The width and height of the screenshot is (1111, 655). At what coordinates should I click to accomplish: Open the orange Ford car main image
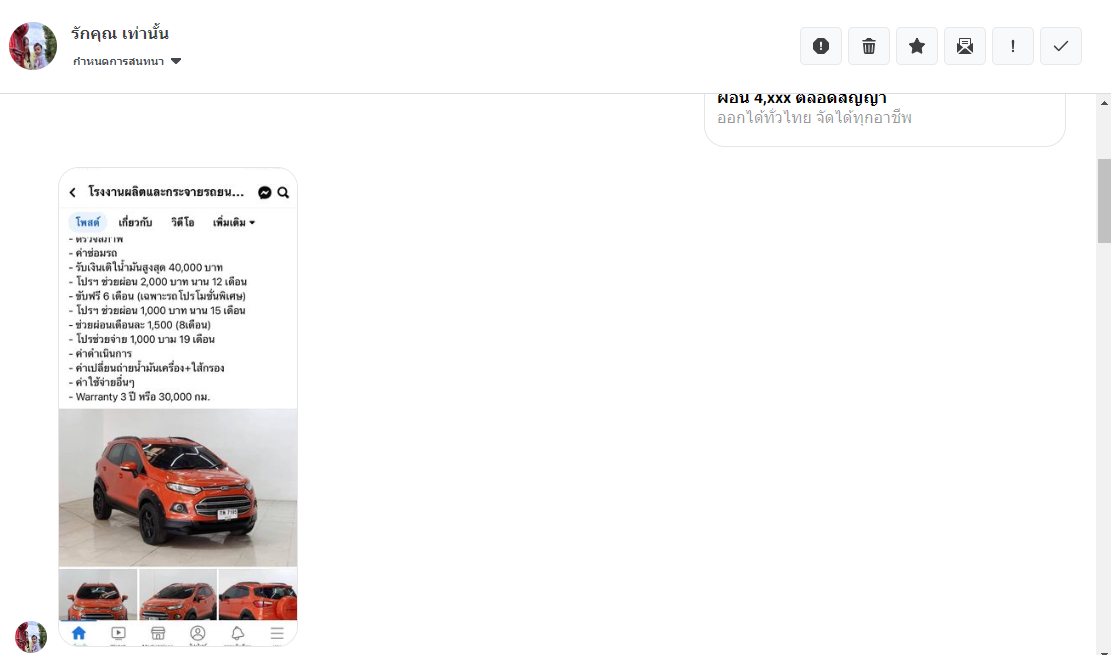point(178,488)
